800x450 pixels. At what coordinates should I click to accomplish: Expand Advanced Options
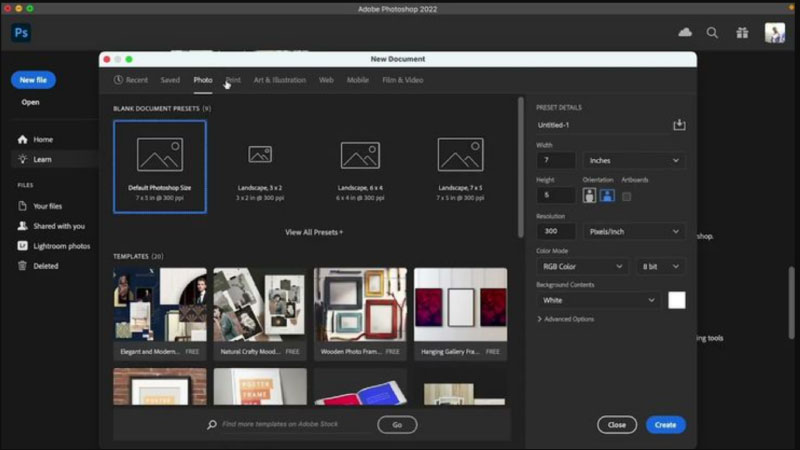tap(566, 319)
